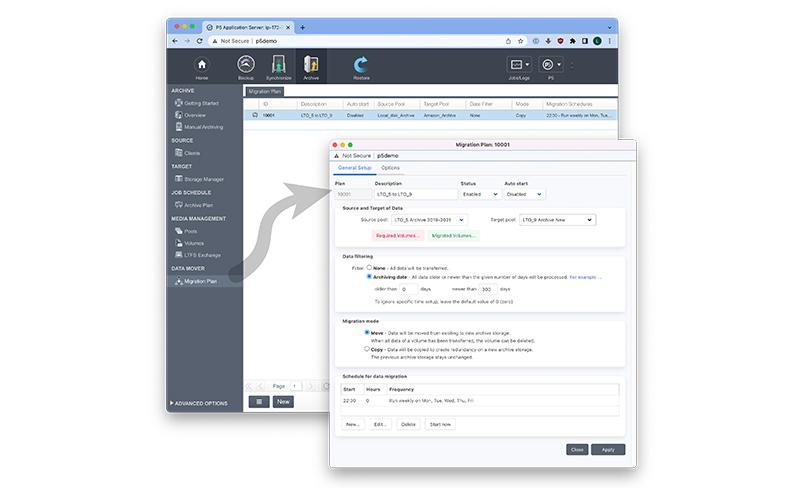Viewport: 800px width, 488px height.
Task: Open the Restore module icon
Action: click(361, 66)
